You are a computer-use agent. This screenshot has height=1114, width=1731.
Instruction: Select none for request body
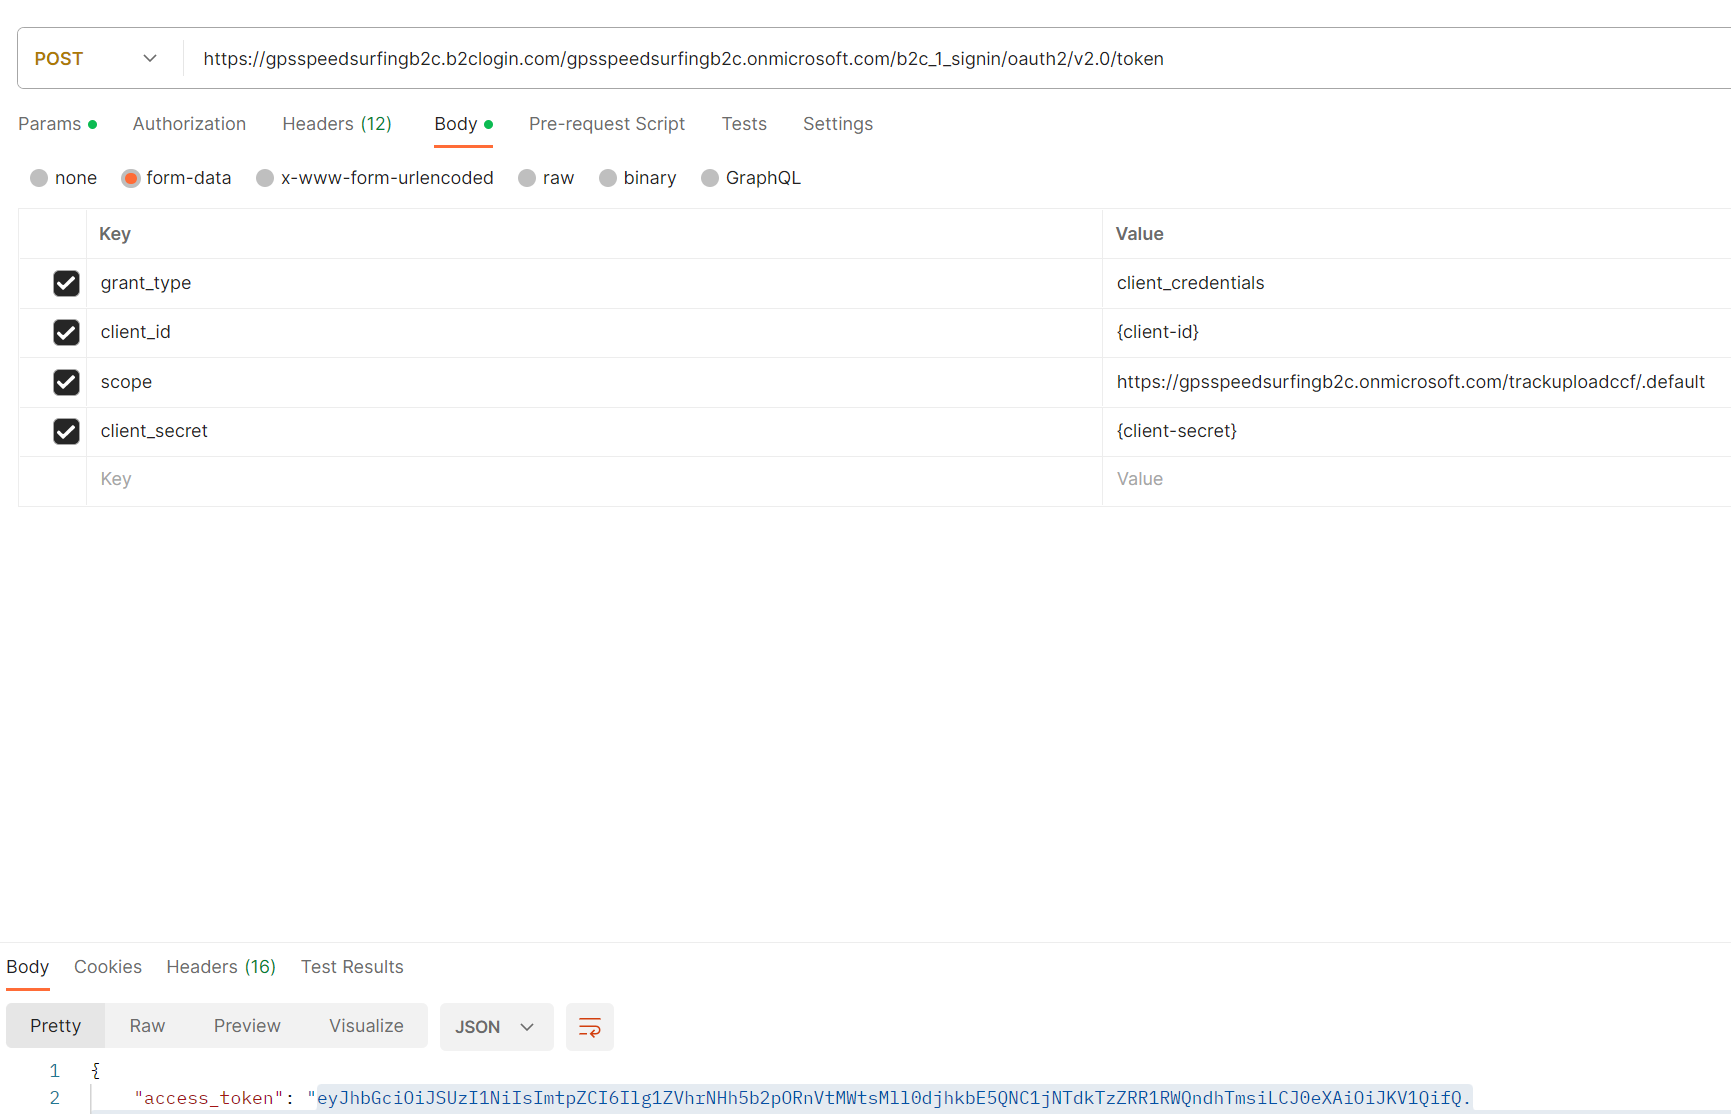click(62, 177)
